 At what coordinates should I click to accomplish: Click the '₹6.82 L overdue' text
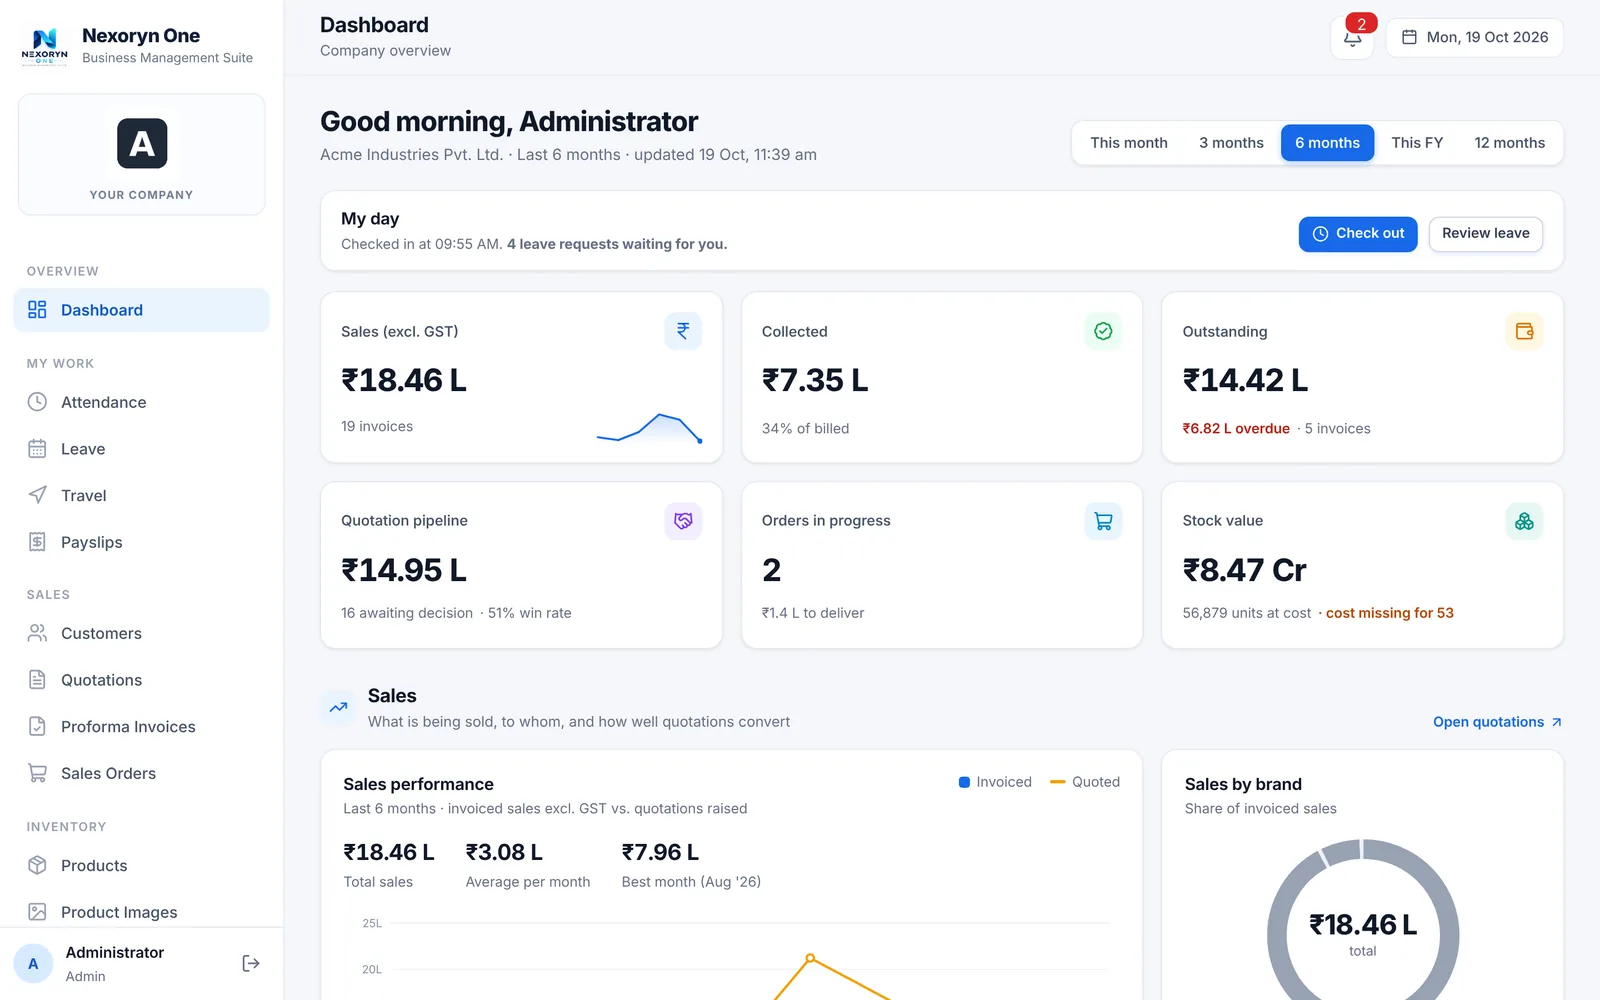(1236, 428)
